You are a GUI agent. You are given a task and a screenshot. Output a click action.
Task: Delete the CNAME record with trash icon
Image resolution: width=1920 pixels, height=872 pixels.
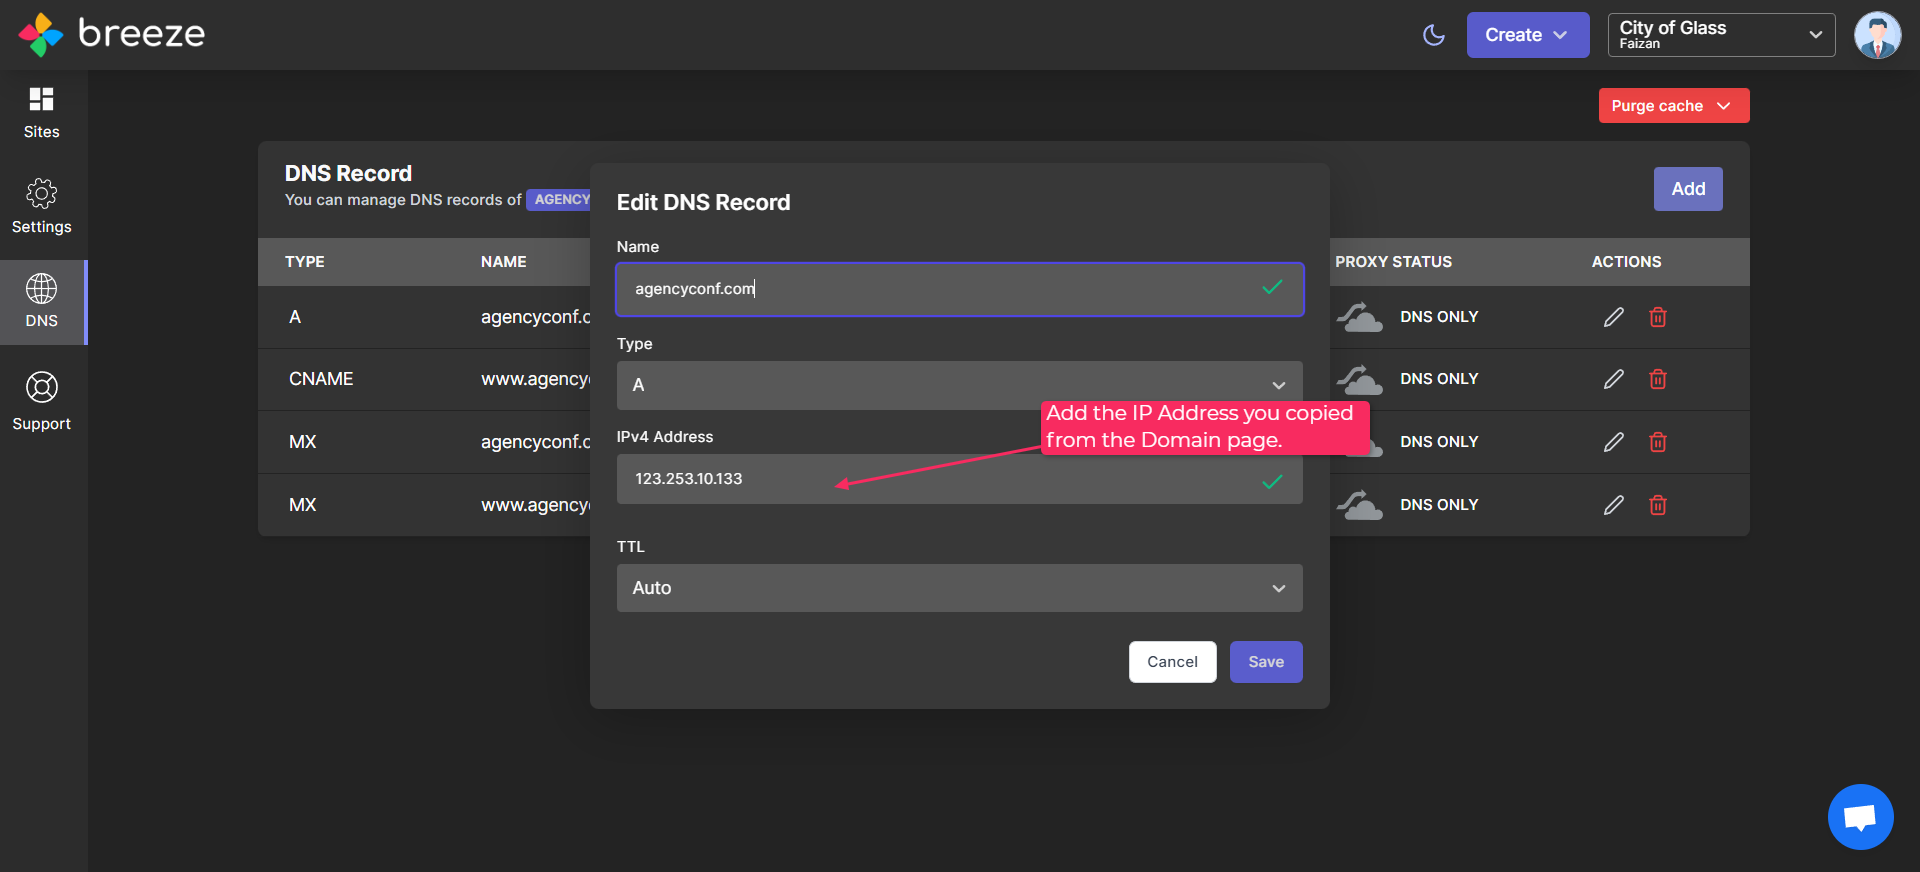1657,379
